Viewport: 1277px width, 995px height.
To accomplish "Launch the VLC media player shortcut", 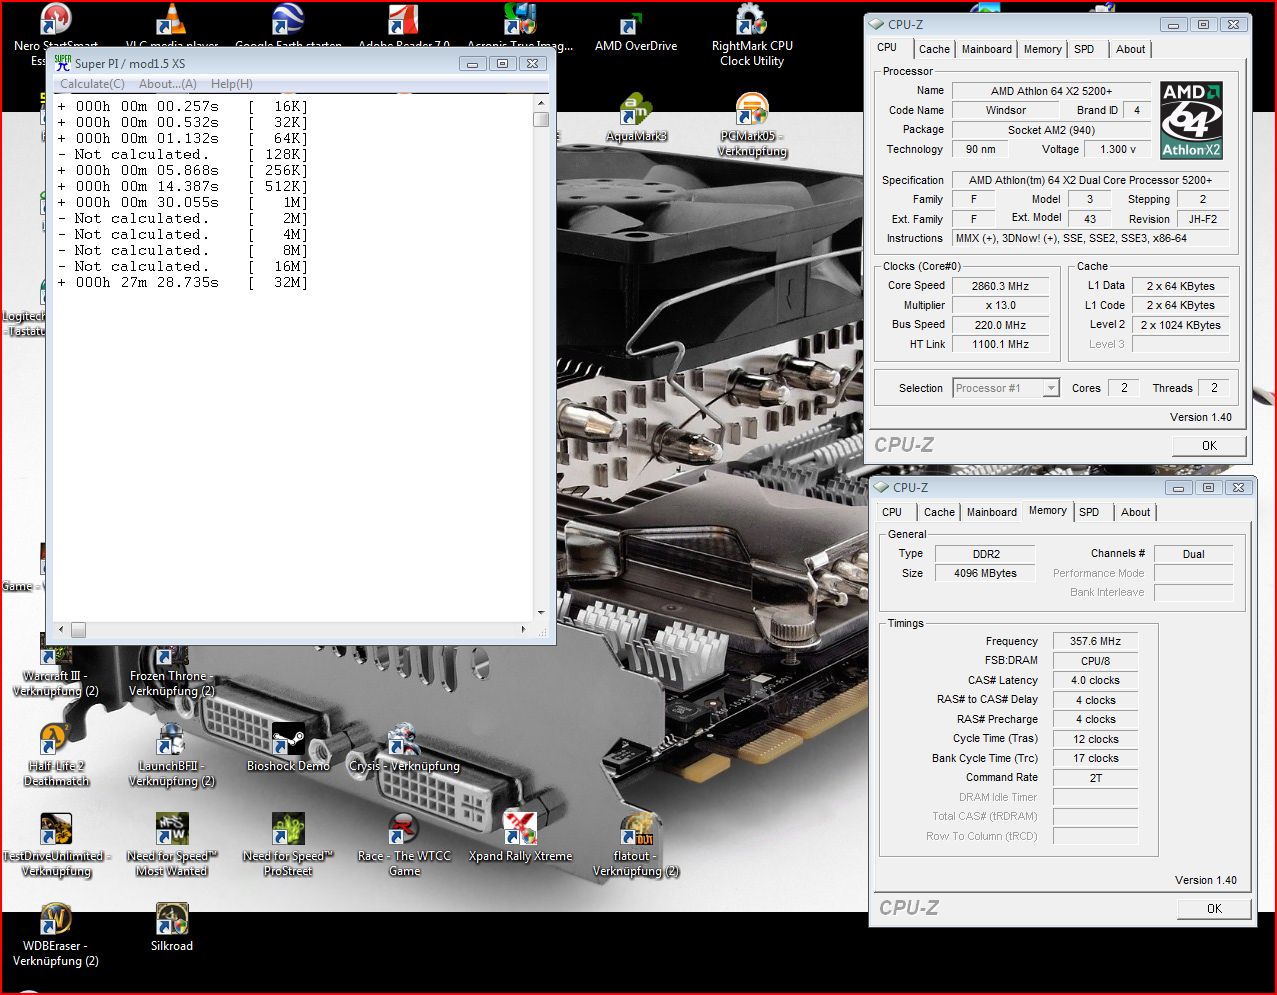I will 172,20.
